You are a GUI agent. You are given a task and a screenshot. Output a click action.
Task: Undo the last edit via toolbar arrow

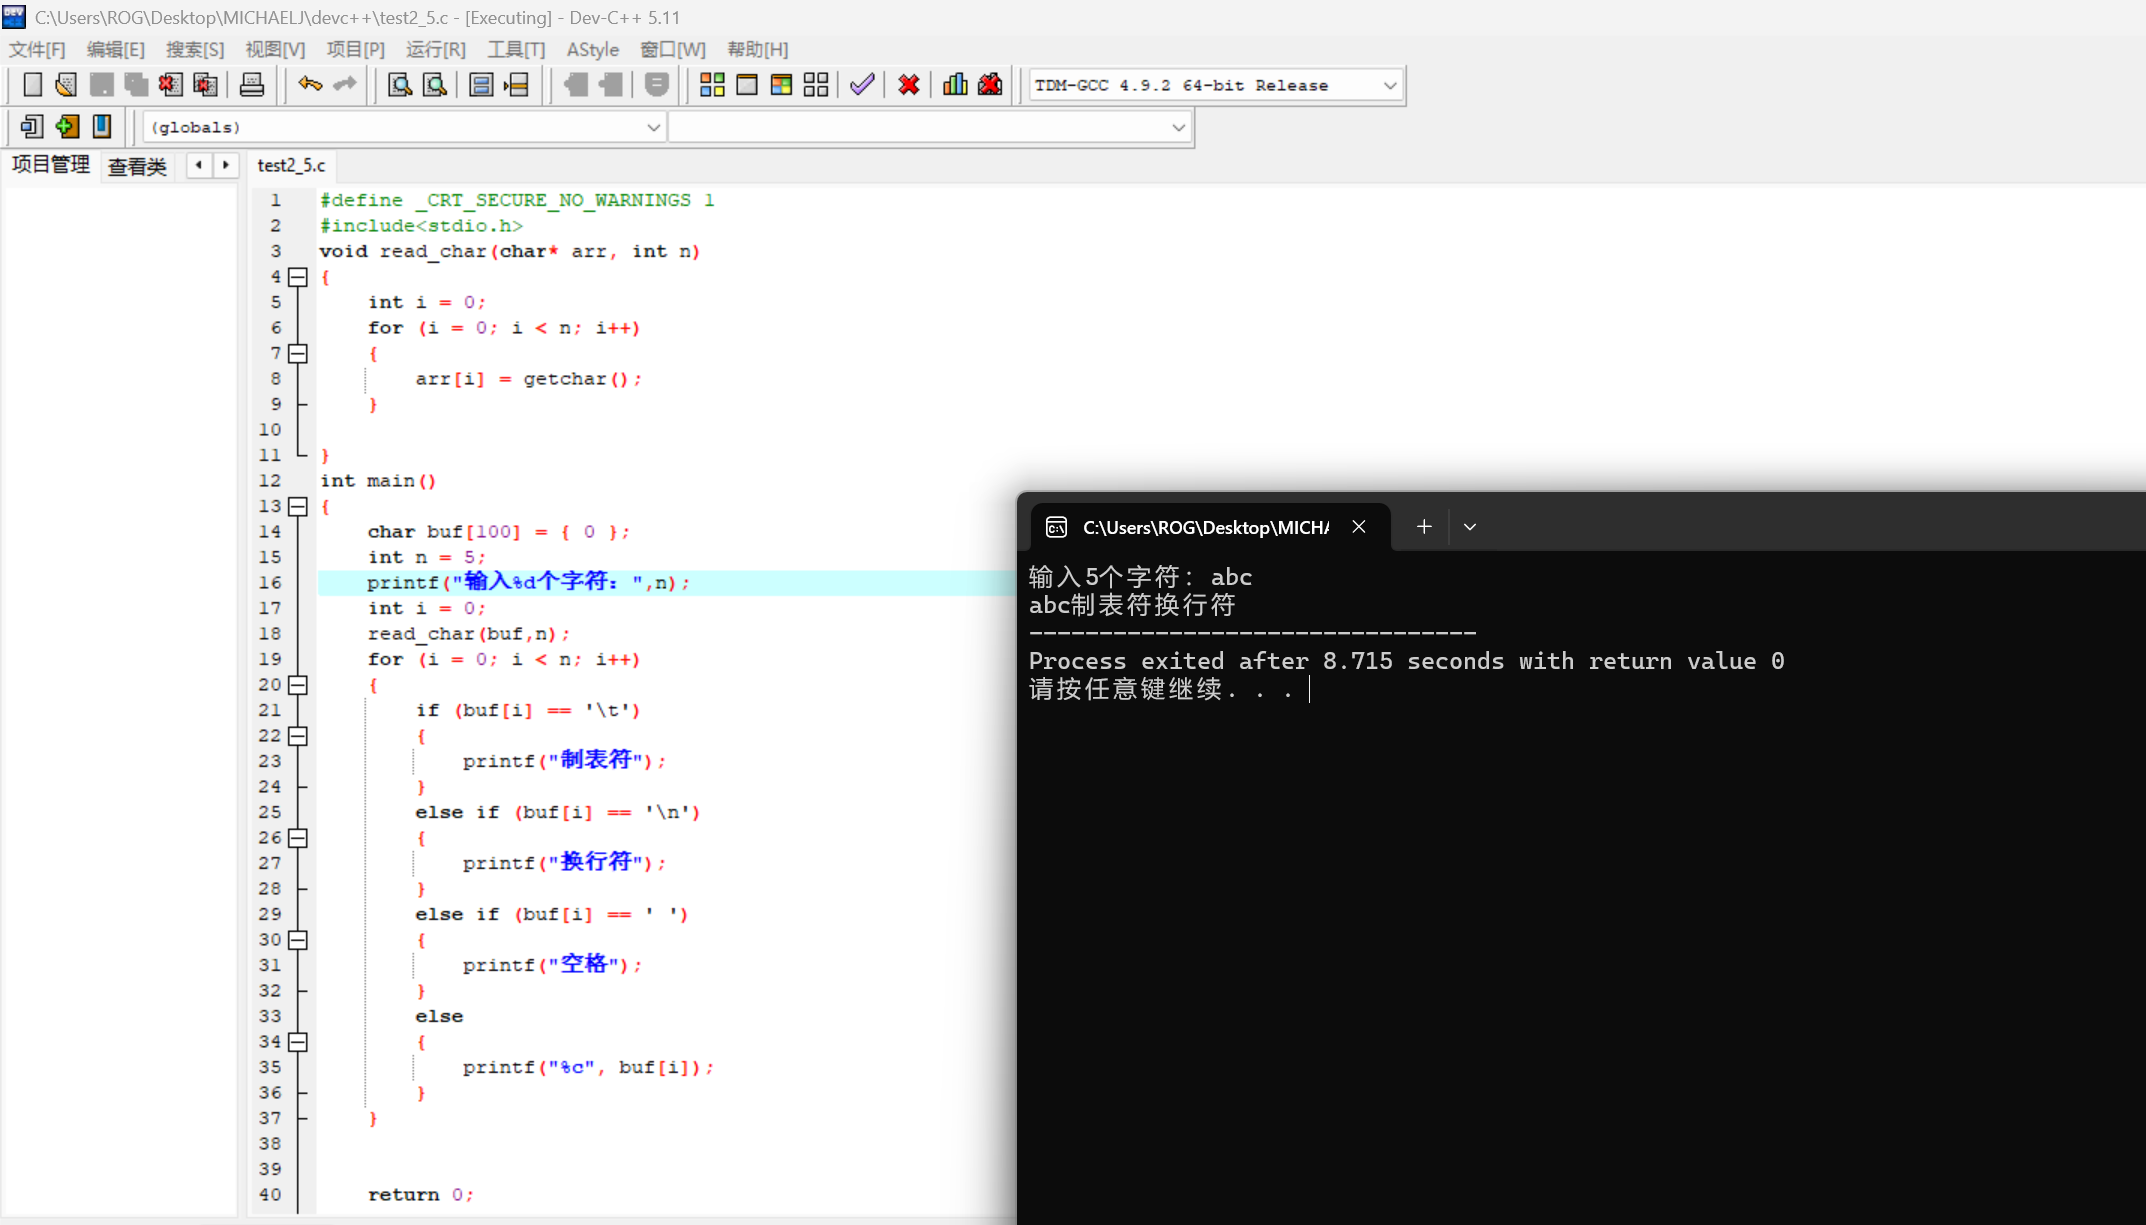click(310, 85)
